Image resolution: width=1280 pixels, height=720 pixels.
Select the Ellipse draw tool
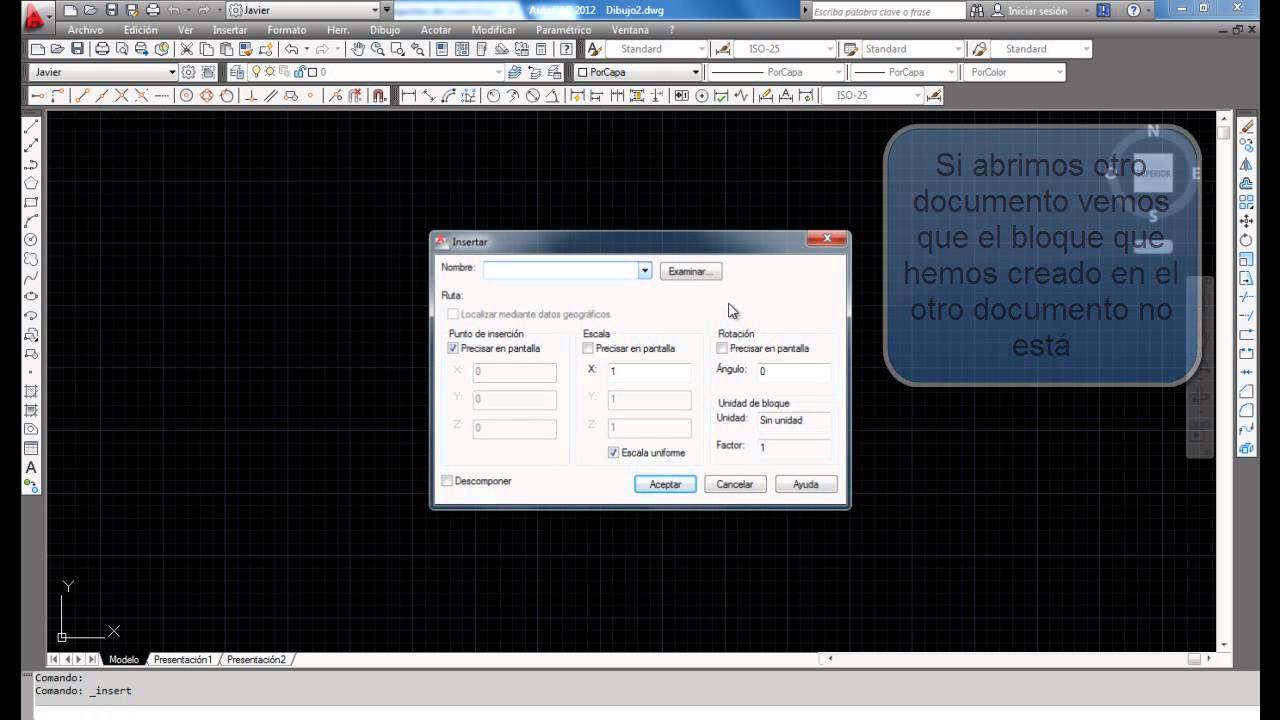tap(31, 297)
